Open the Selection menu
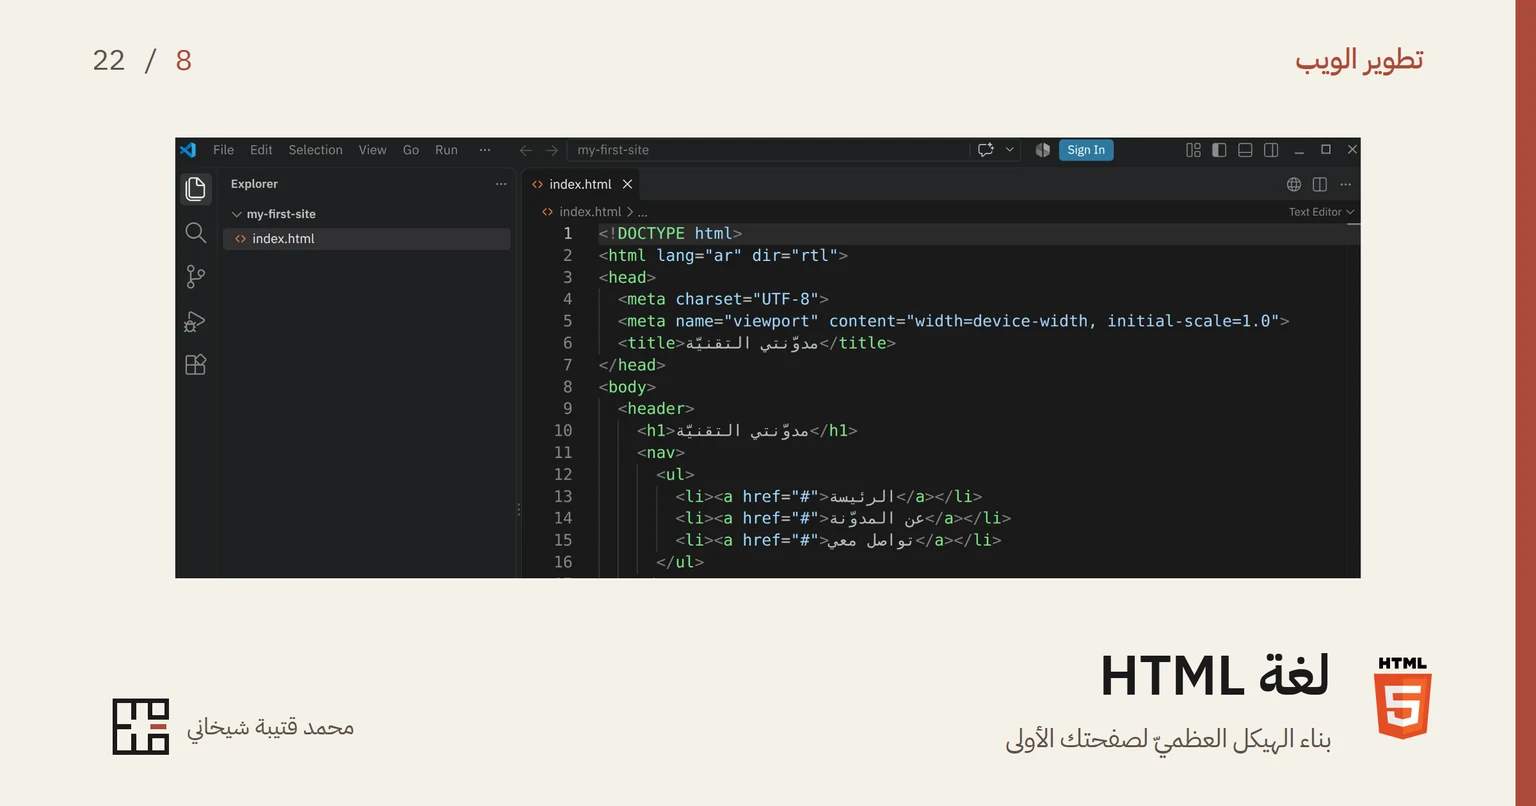This screenshot has width=1536, height=806. point(316,150)
